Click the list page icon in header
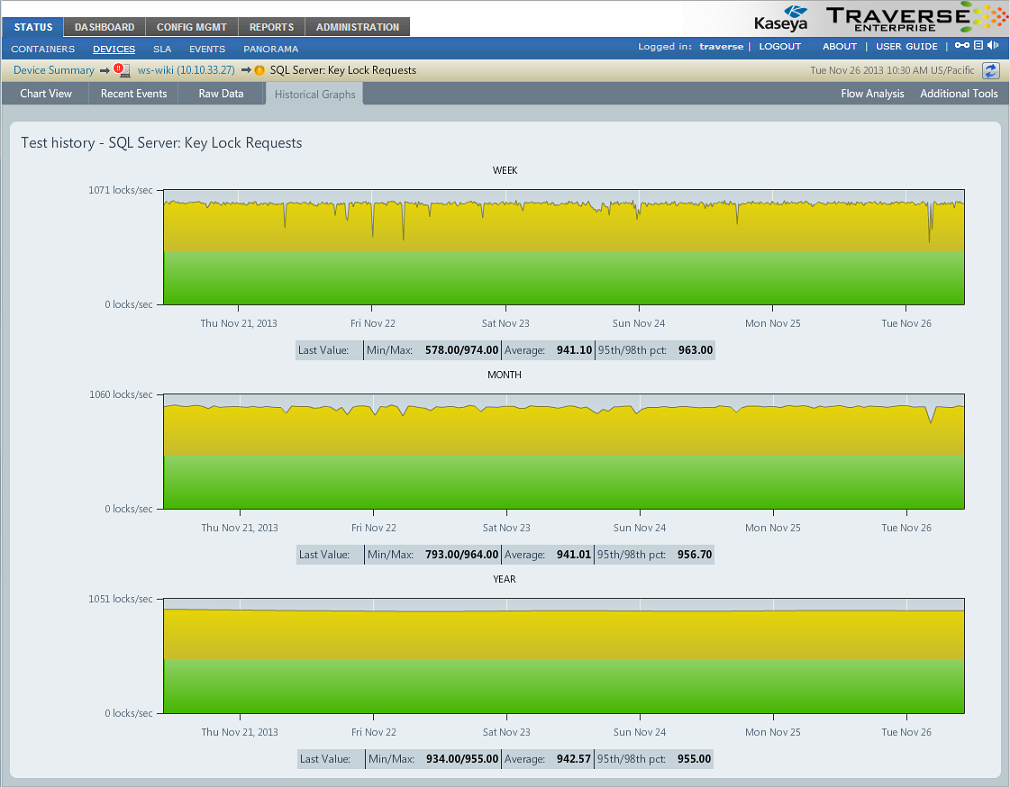The height and width of the screenshot is (787, 1010). (979, 46)
